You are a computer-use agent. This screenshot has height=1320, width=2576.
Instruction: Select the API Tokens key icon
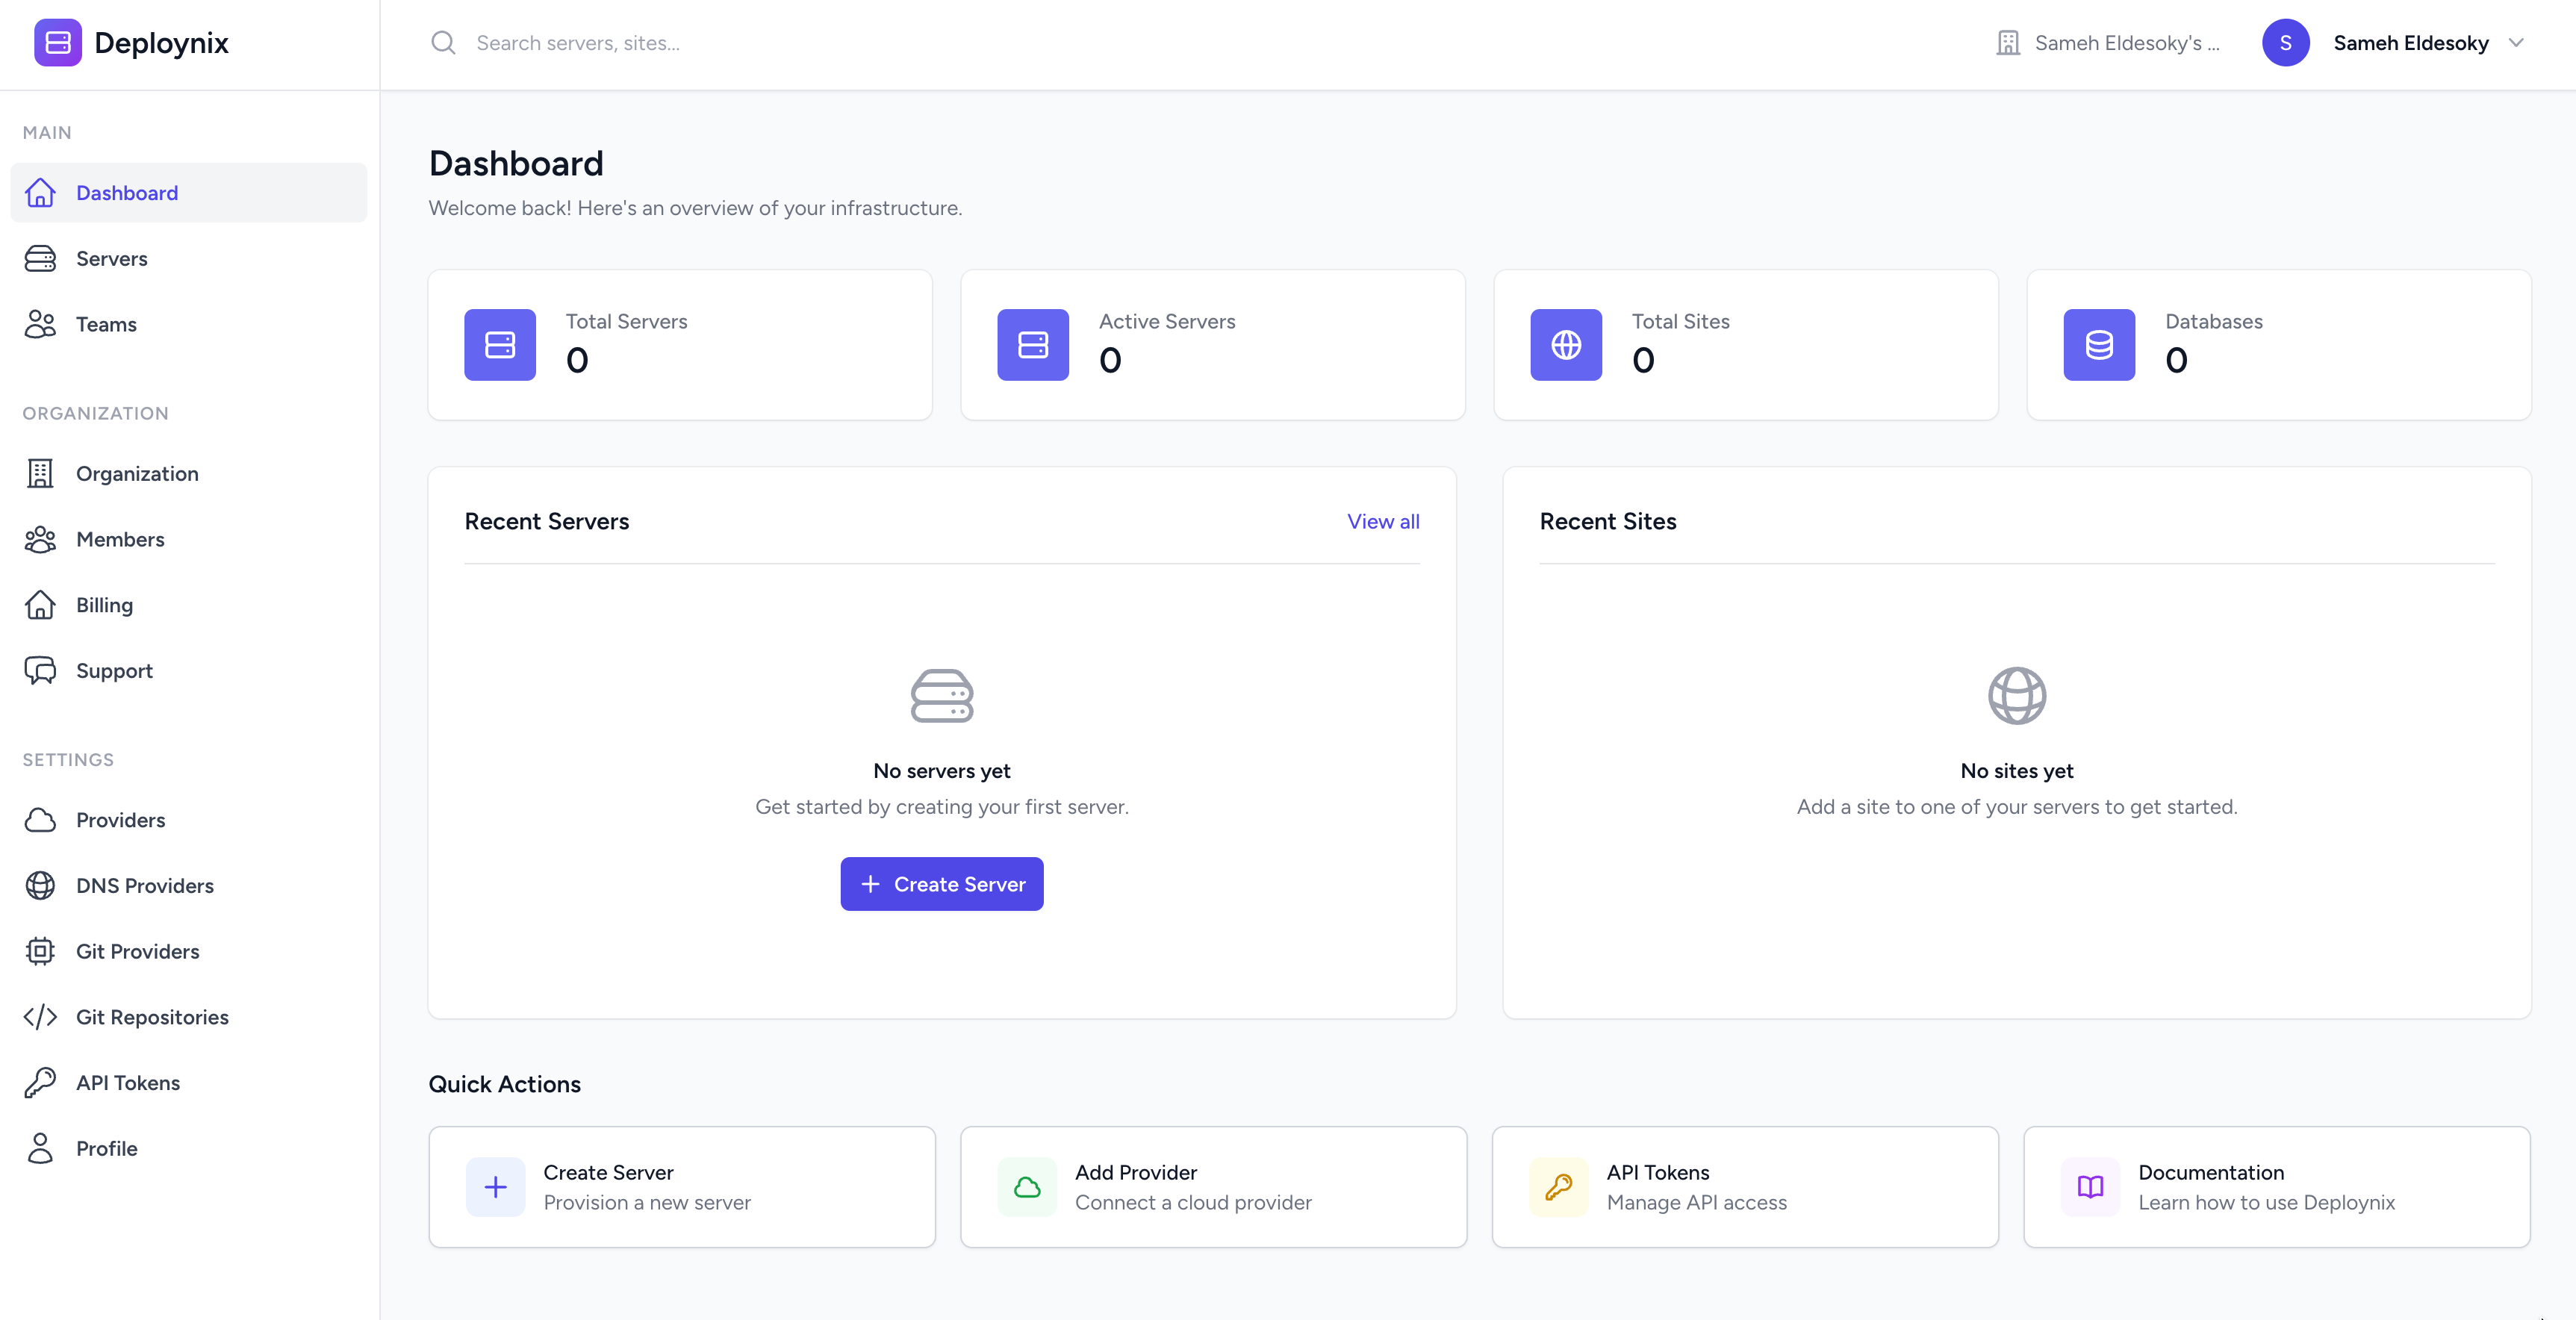click(40, 1082)
